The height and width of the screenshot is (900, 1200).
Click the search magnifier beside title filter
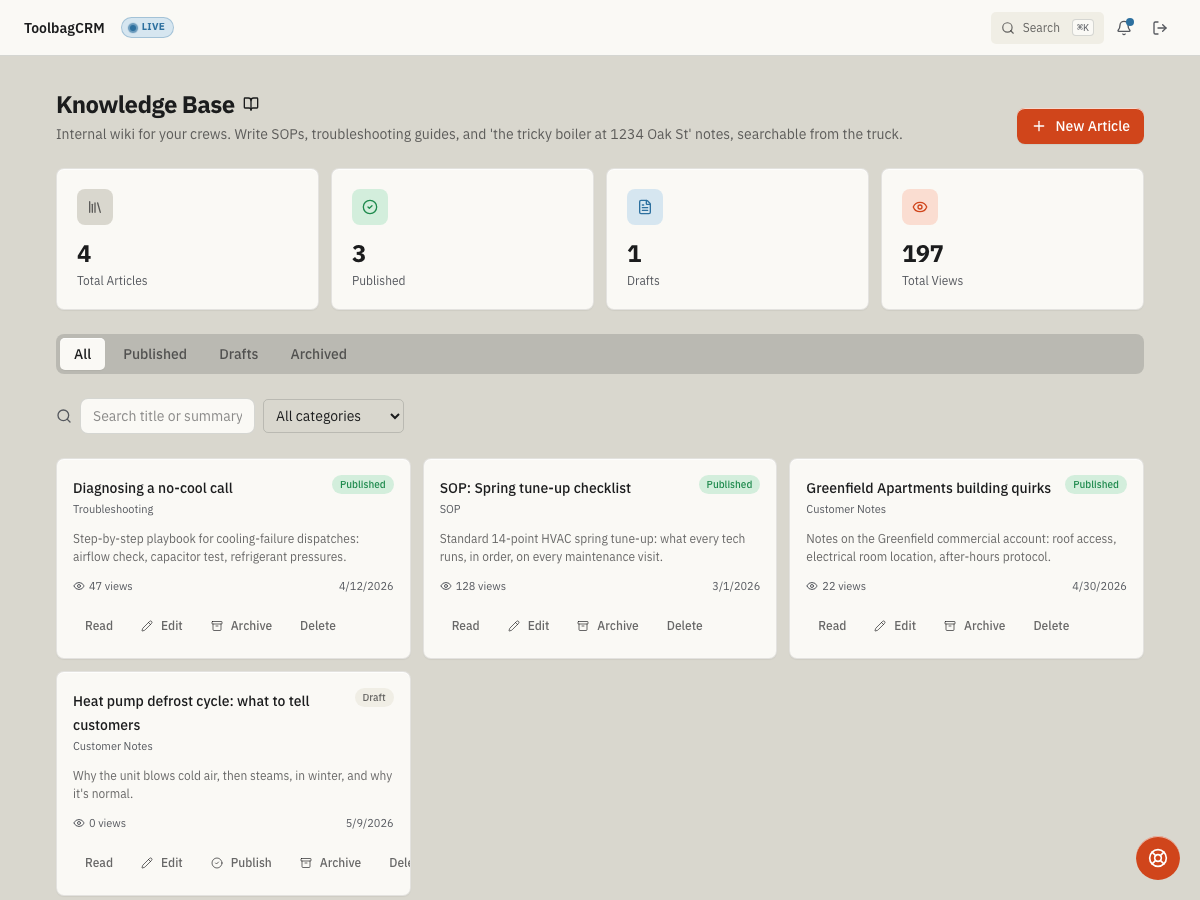coord(64,416)
